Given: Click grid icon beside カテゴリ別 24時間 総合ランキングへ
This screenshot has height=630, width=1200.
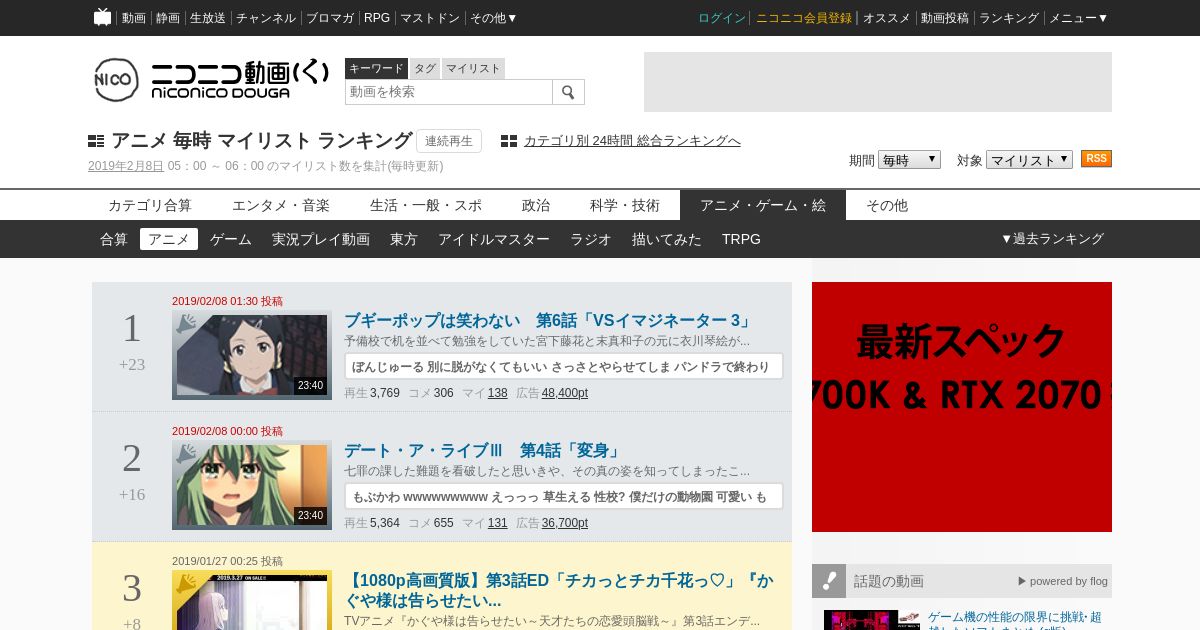Looking at the screenshot, I should click(x=509, y=141).
